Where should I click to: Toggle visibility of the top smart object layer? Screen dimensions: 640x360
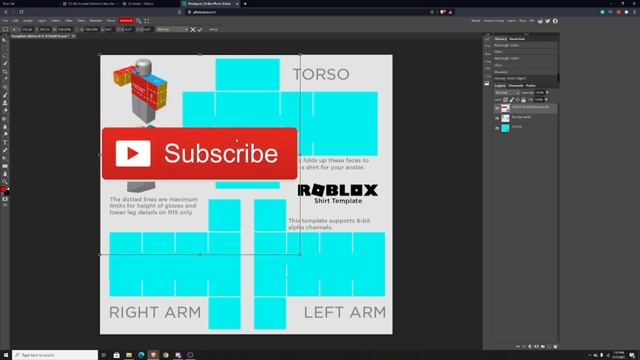(497, 108)
